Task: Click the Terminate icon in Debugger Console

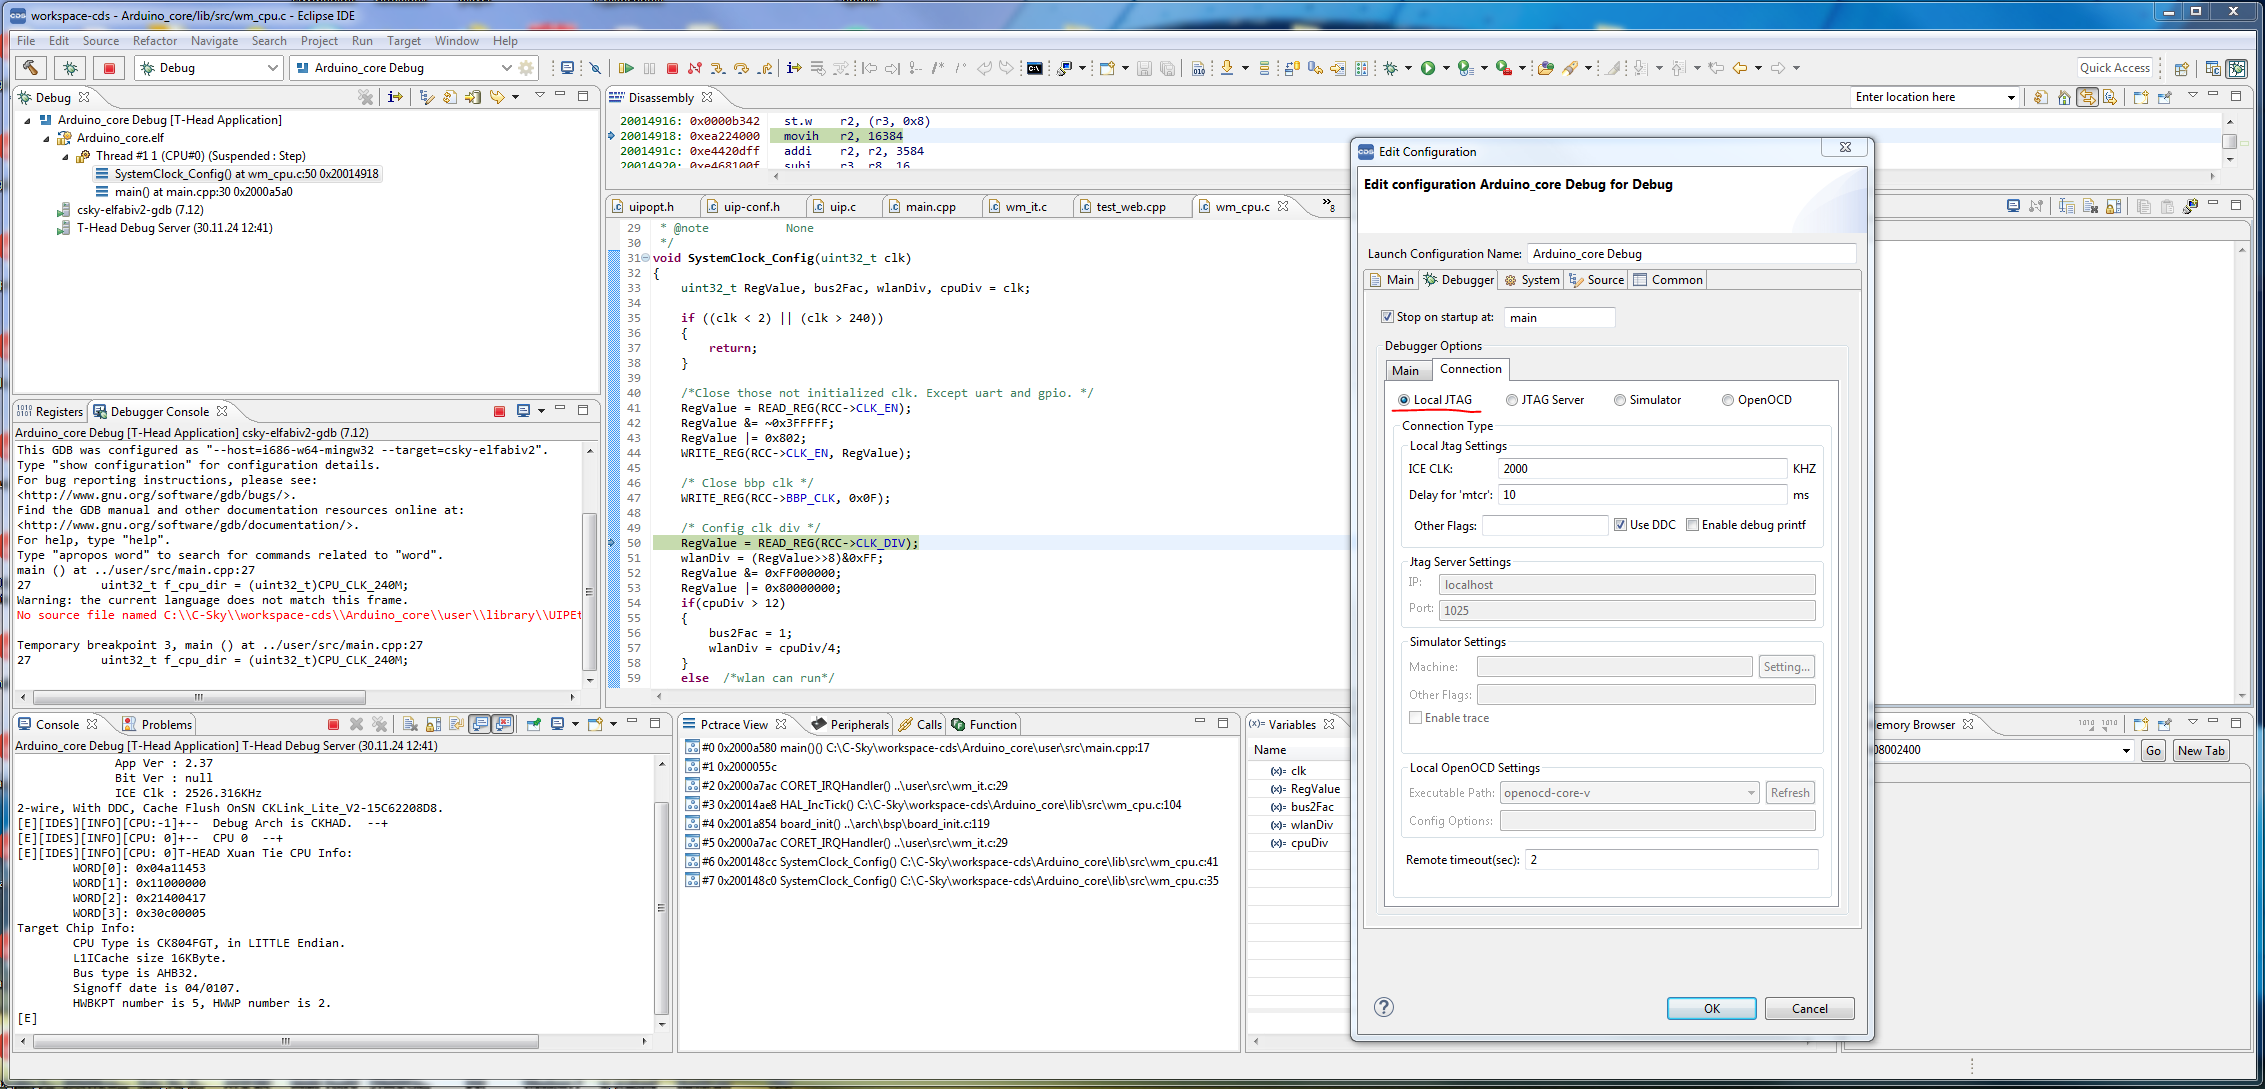Action: click(500, 411)
